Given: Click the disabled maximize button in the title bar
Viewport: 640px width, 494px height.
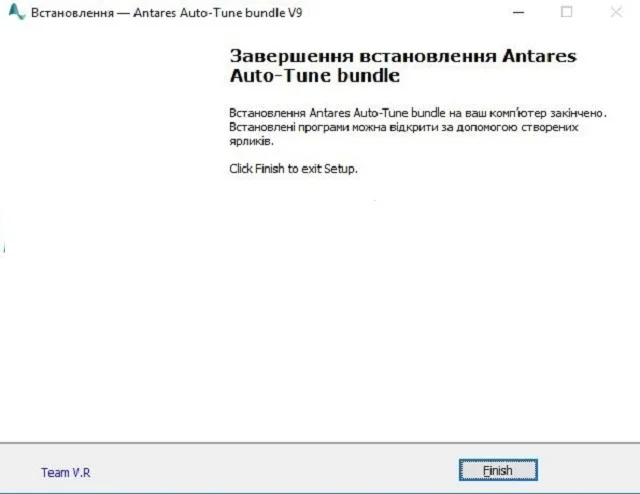Looking at the screenshot, I should 567,12.
